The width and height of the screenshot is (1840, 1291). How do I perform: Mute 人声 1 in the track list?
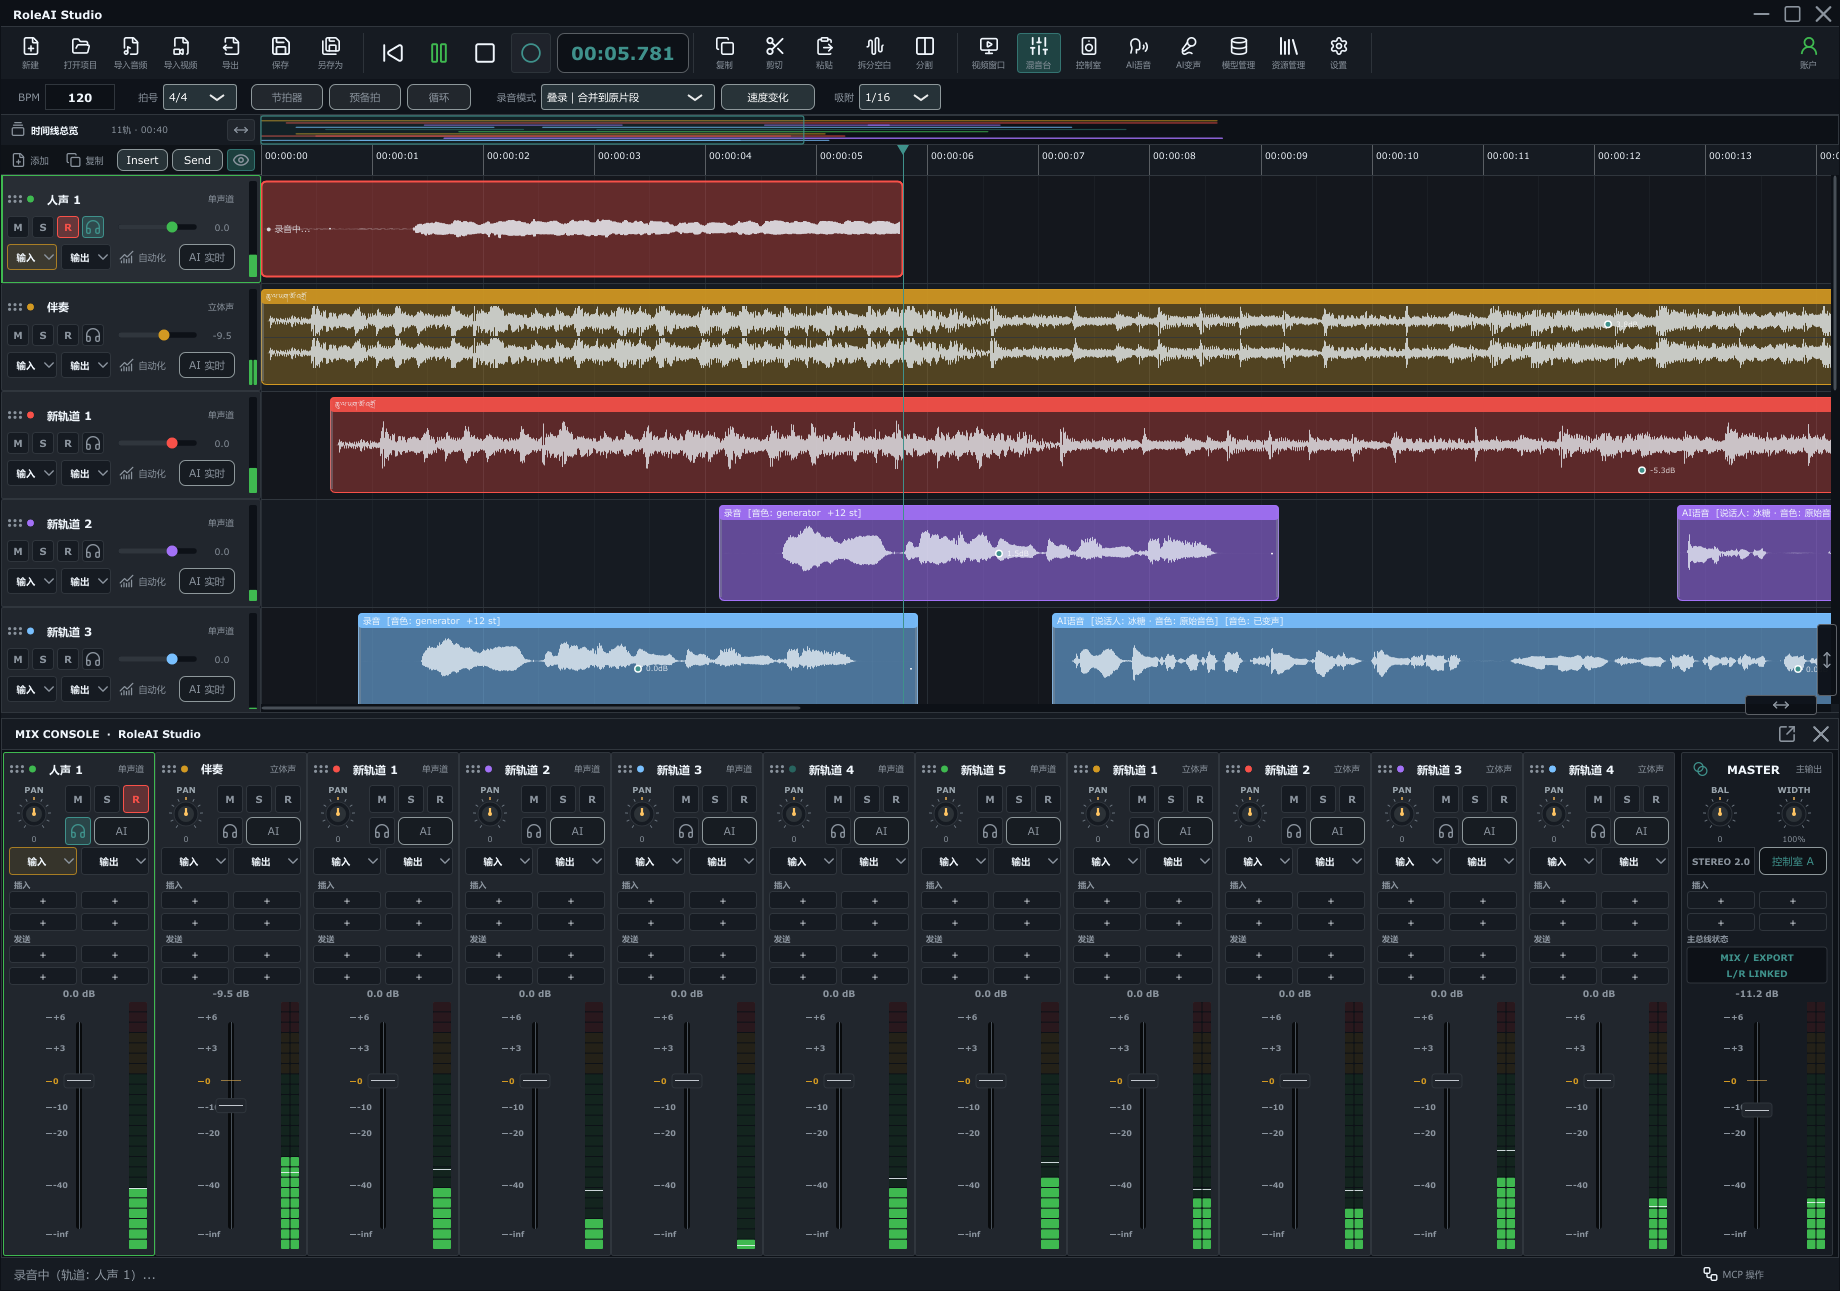click(x=18, y=227)
